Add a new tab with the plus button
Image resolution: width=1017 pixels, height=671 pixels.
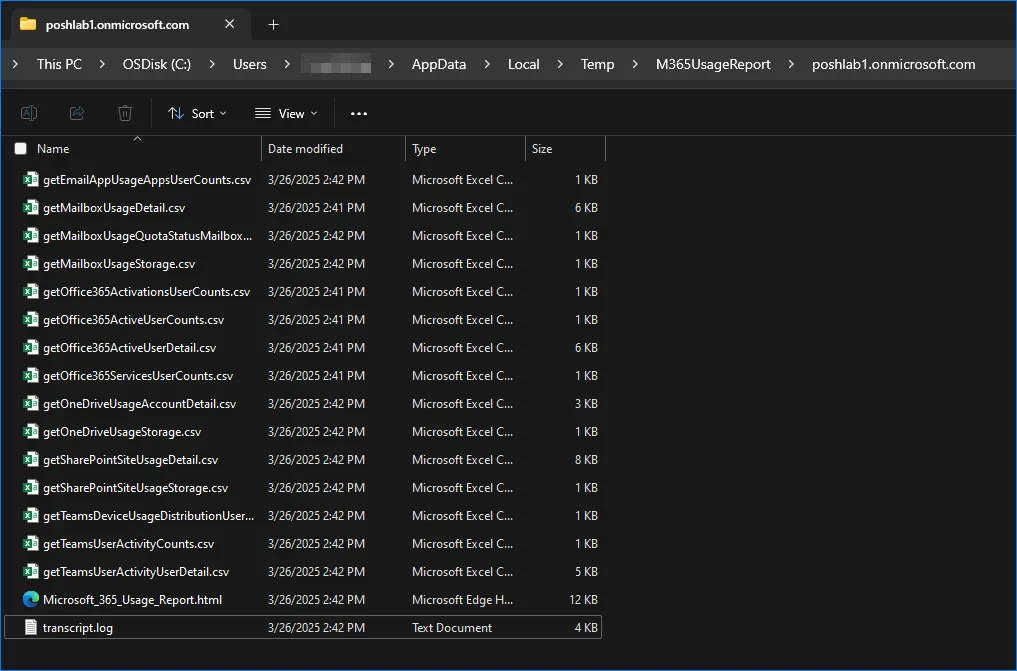[x=273, y=24]
